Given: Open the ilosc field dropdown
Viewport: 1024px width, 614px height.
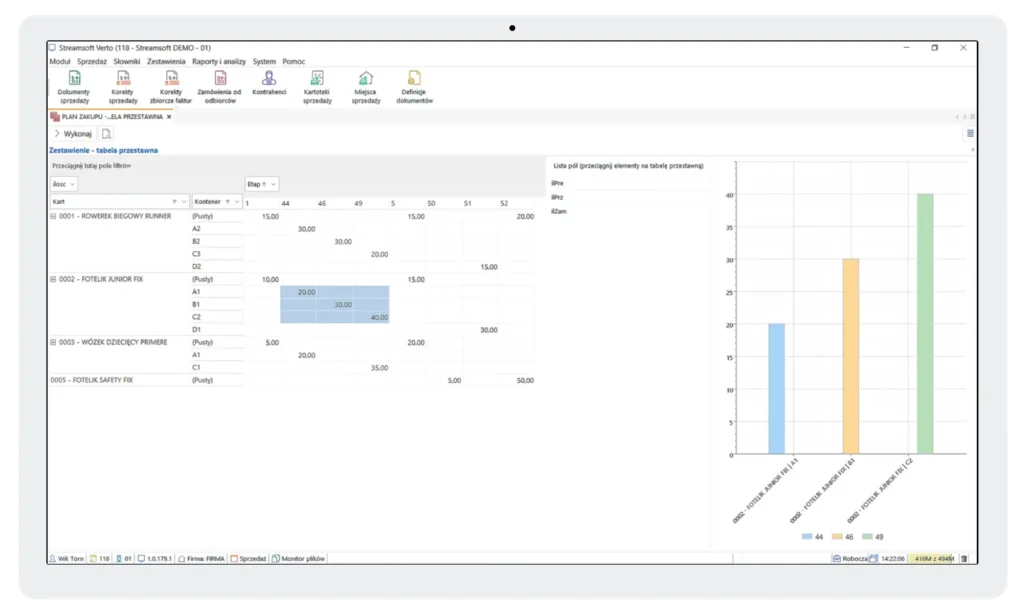Looking at the screenshot, I should [x=72, y=185].
